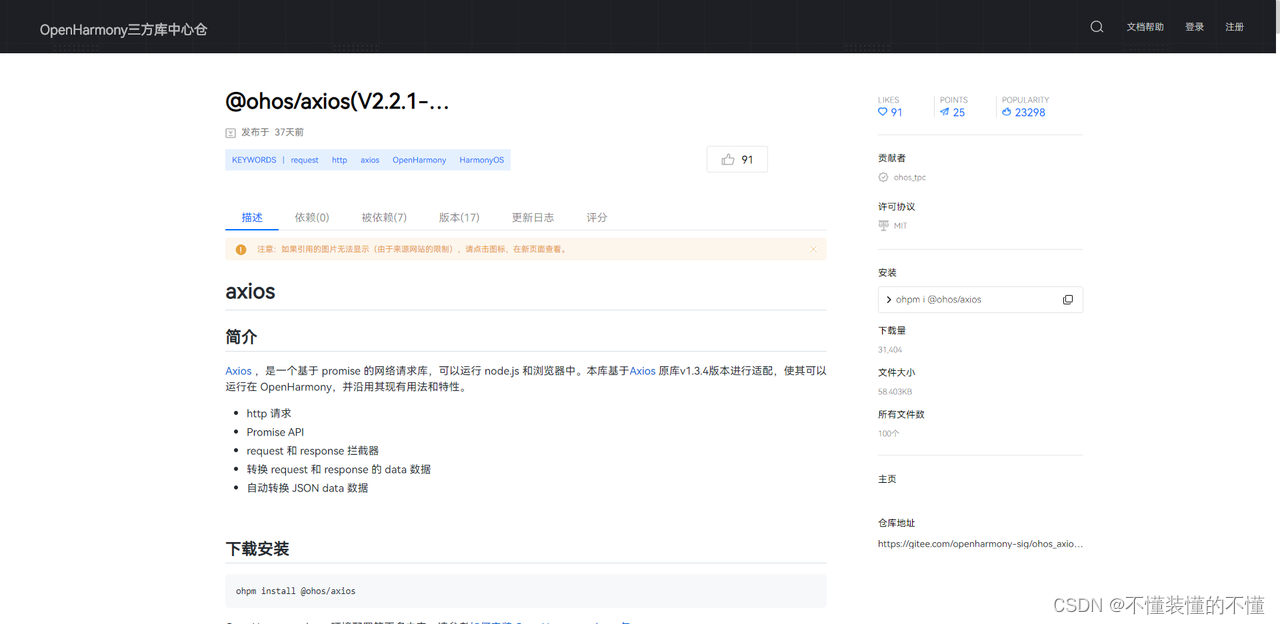Go to OpenHarmony三方库中心仓 home logo
Image resolution: width=1280 pixels, height=624 pixels.
(124, 30)
